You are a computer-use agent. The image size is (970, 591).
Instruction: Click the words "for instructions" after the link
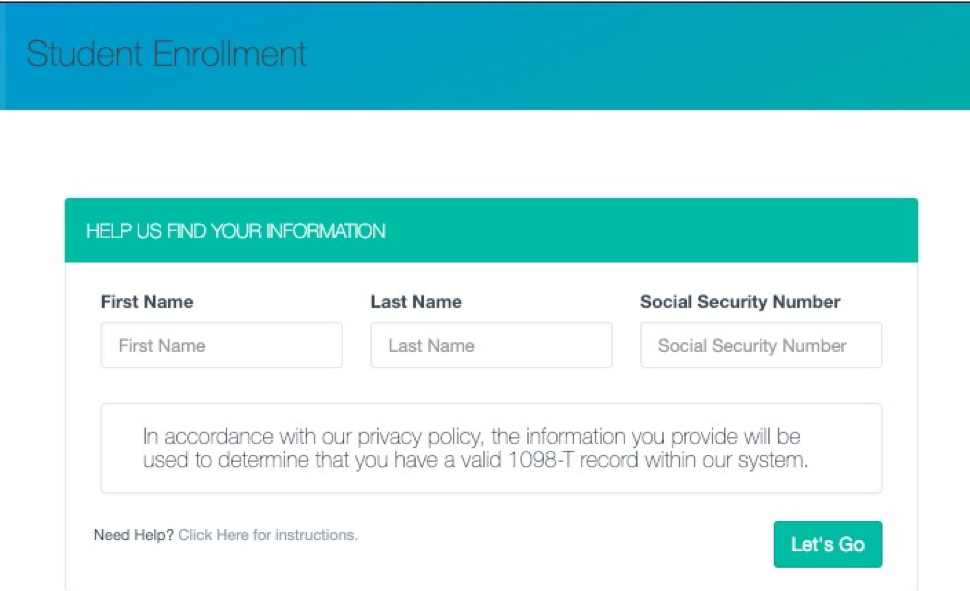[x=305, y=535]
